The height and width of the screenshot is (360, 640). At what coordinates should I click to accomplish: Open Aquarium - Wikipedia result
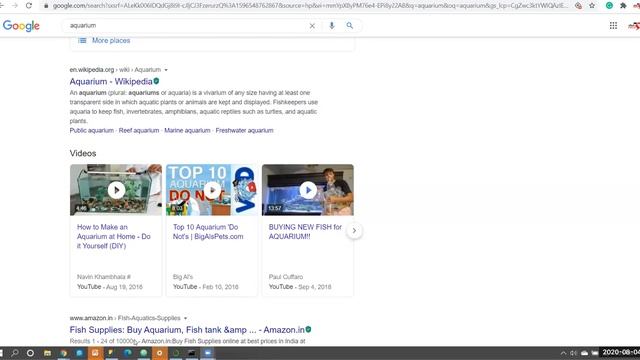[x=111, y=82]
